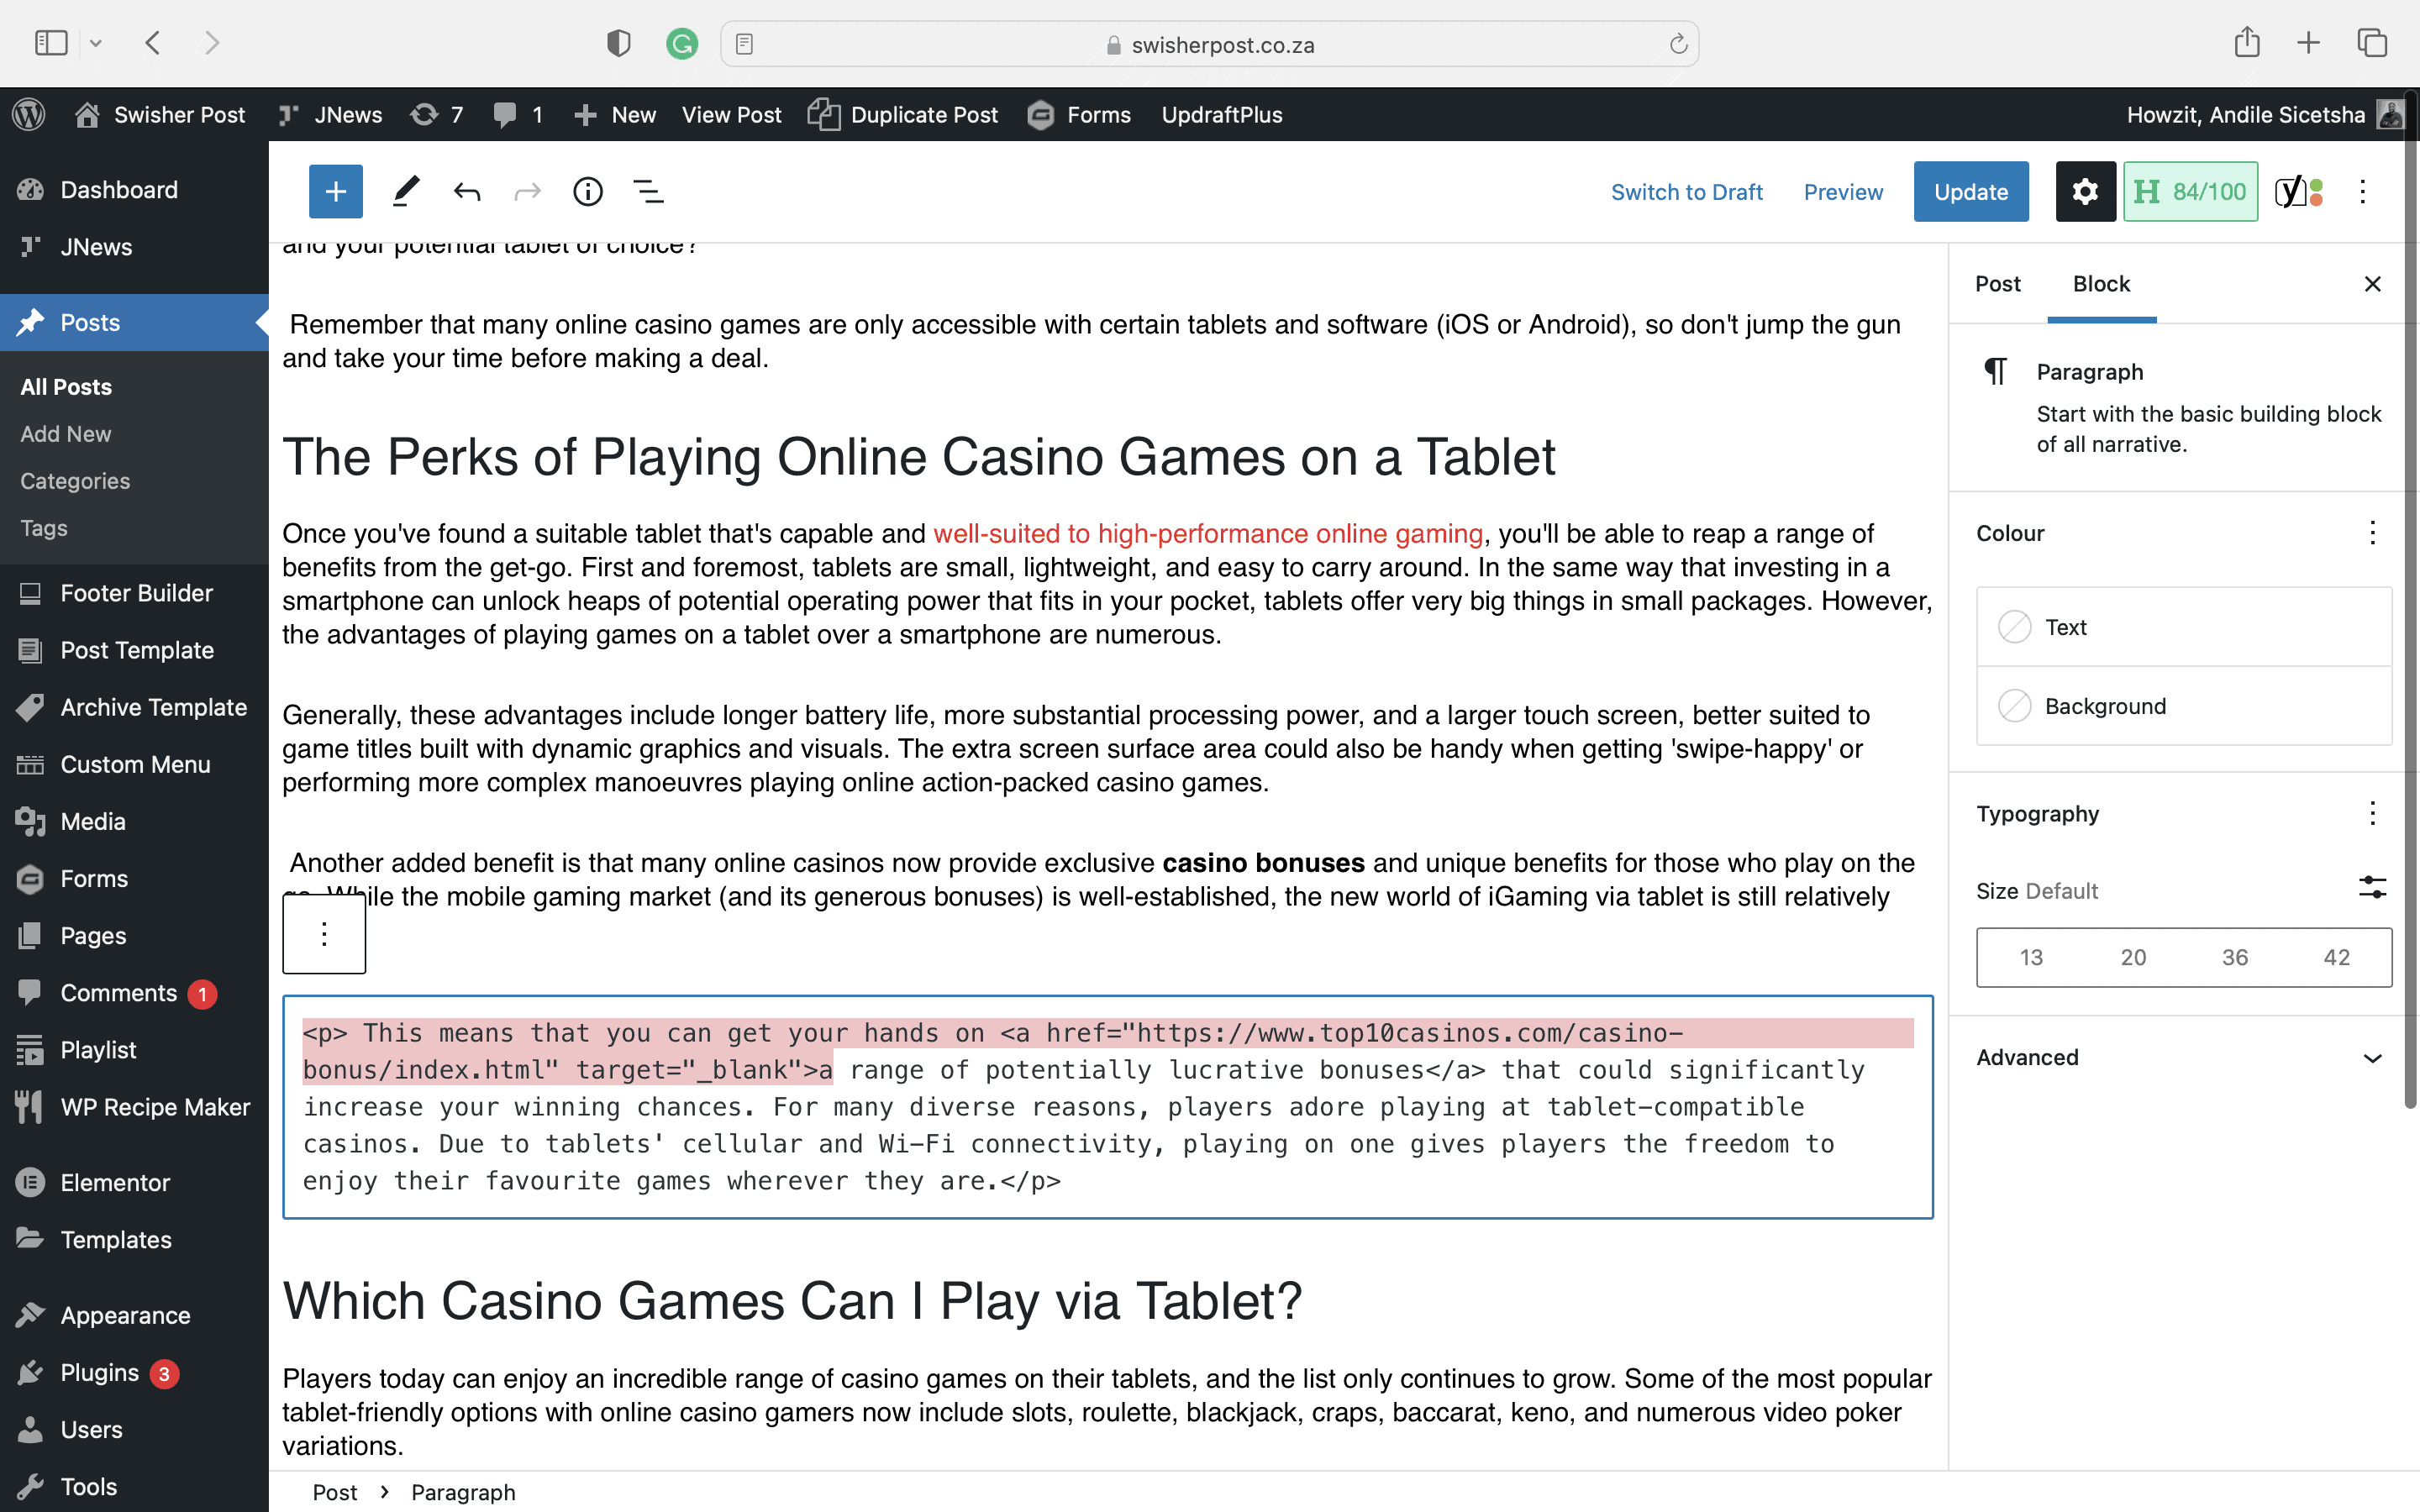2420x1512 pixels.
Task: Open Categories under Posts menu
Action: [x=75, y=481]
